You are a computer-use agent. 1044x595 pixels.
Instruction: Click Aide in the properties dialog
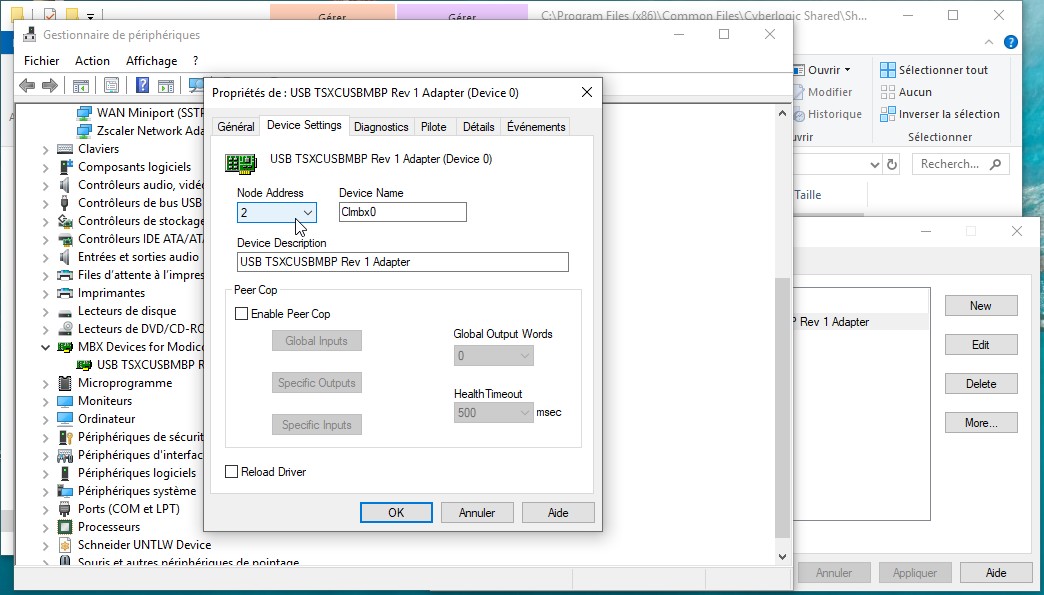558,512
